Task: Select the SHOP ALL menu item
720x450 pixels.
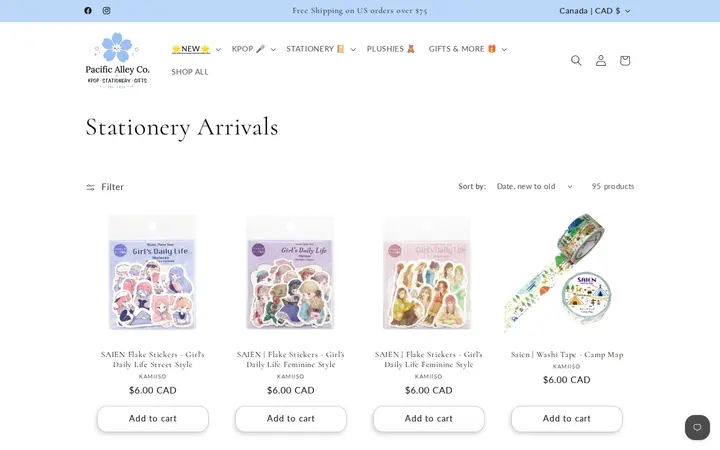Action: (190, 72)
